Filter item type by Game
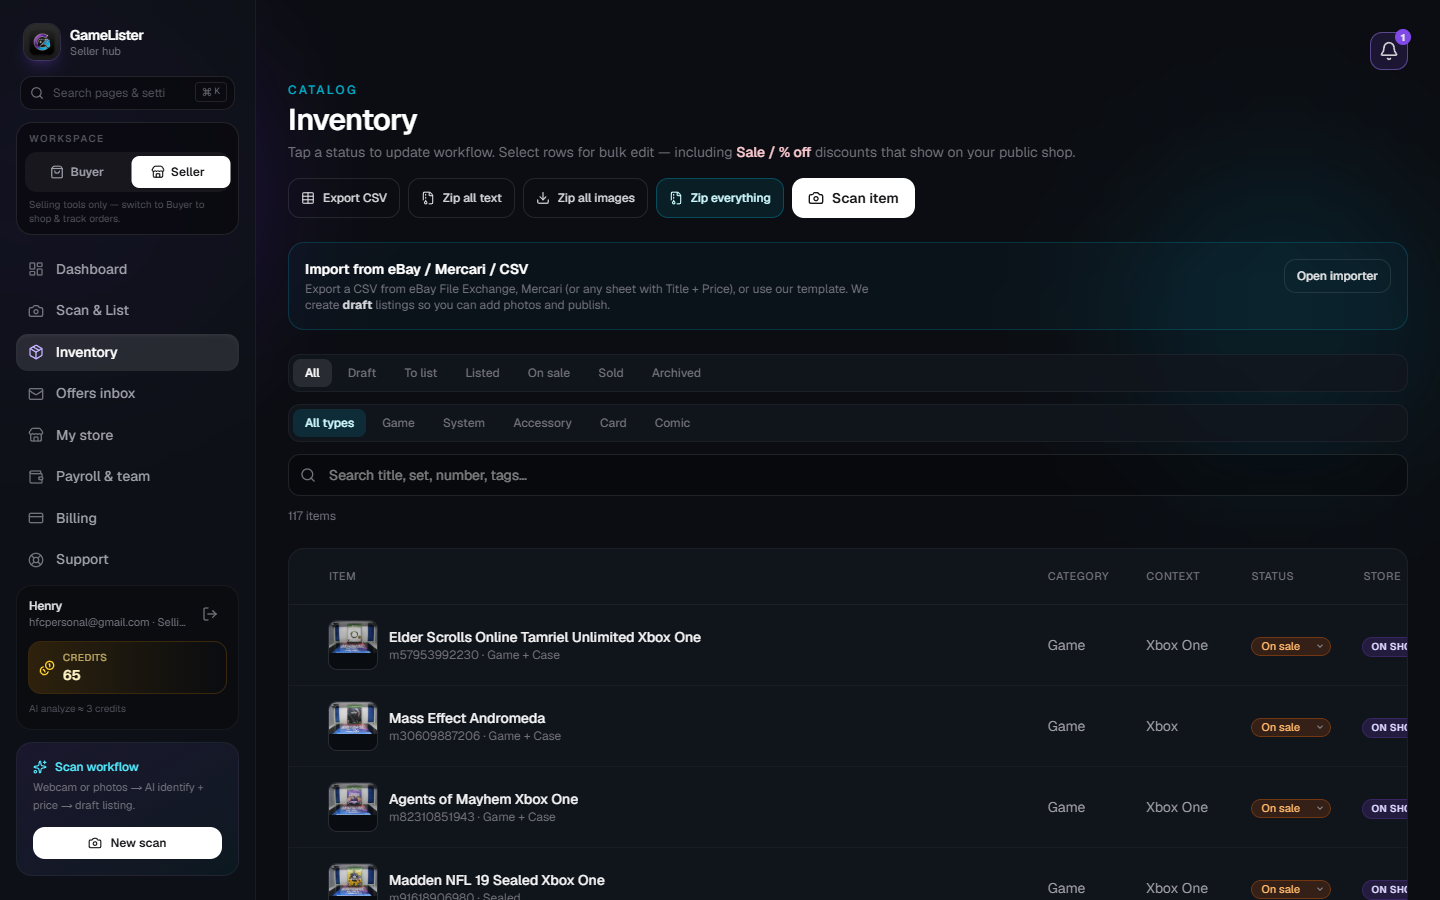 398,423
